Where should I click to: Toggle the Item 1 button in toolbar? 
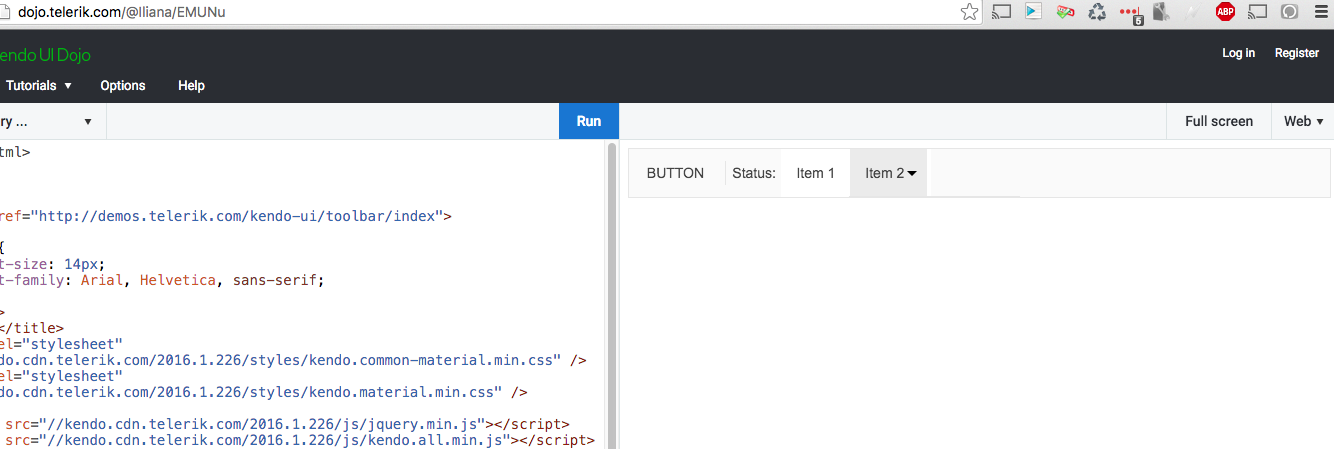(815, 173)
